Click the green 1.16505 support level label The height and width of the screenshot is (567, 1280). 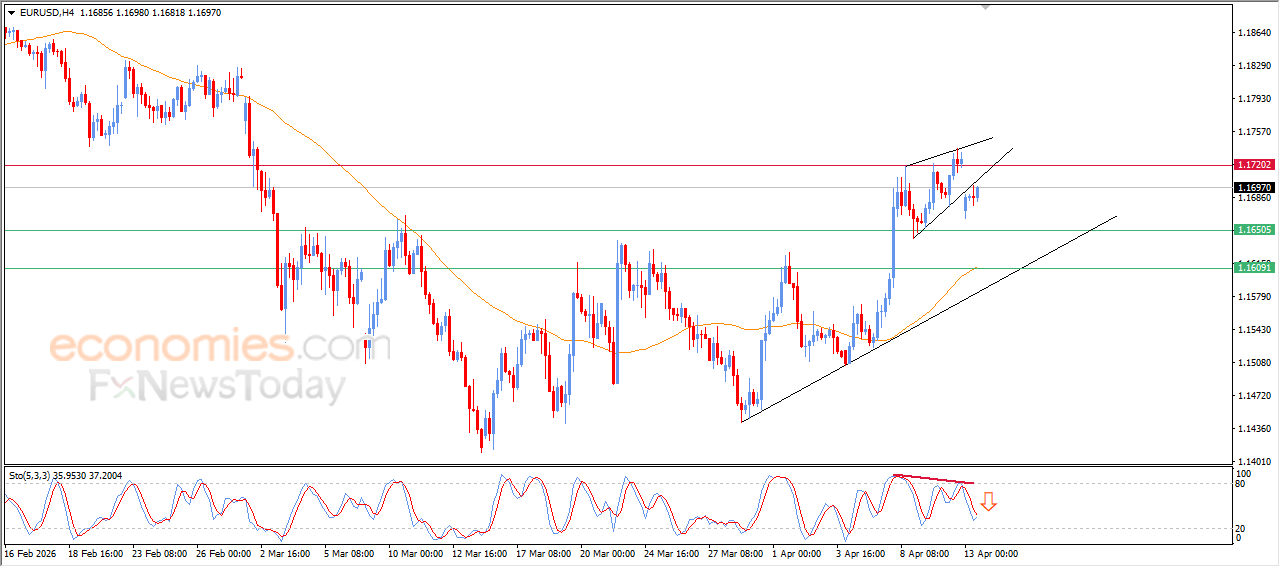pyautogui.click(x=1253, y=230)
